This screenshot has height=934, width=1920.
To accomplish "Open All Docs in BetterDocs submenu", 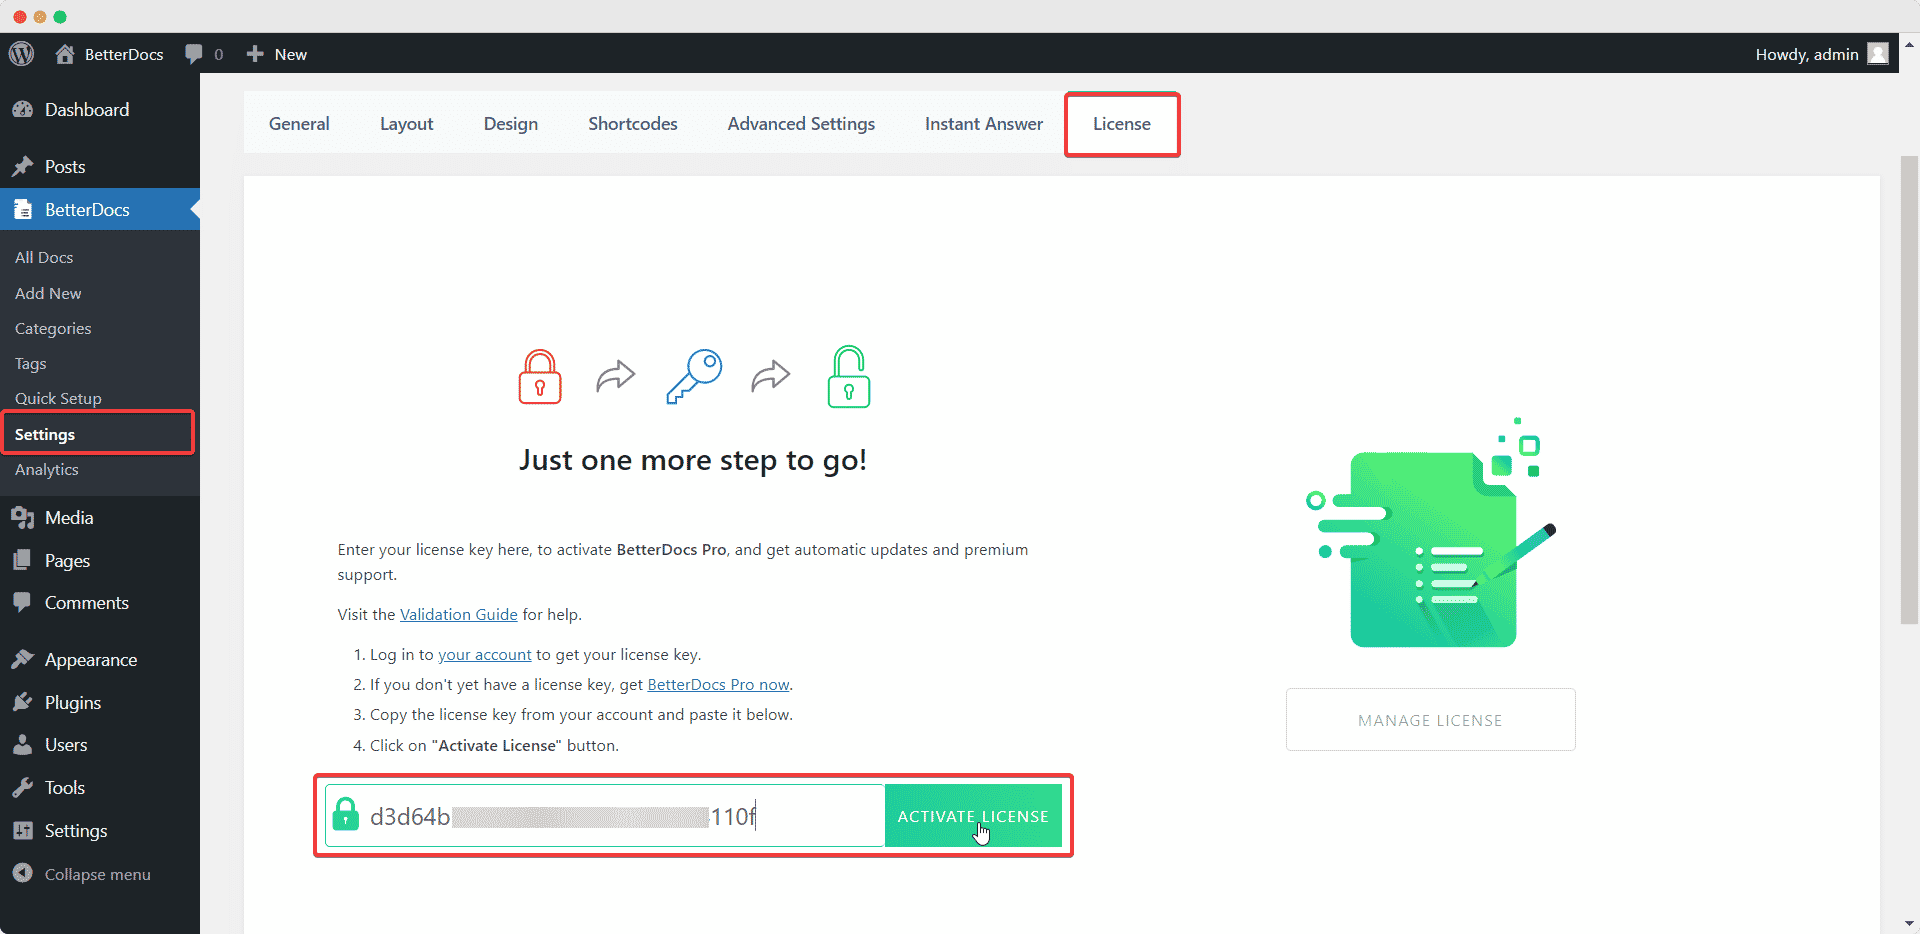I will (x=44, y=258).
